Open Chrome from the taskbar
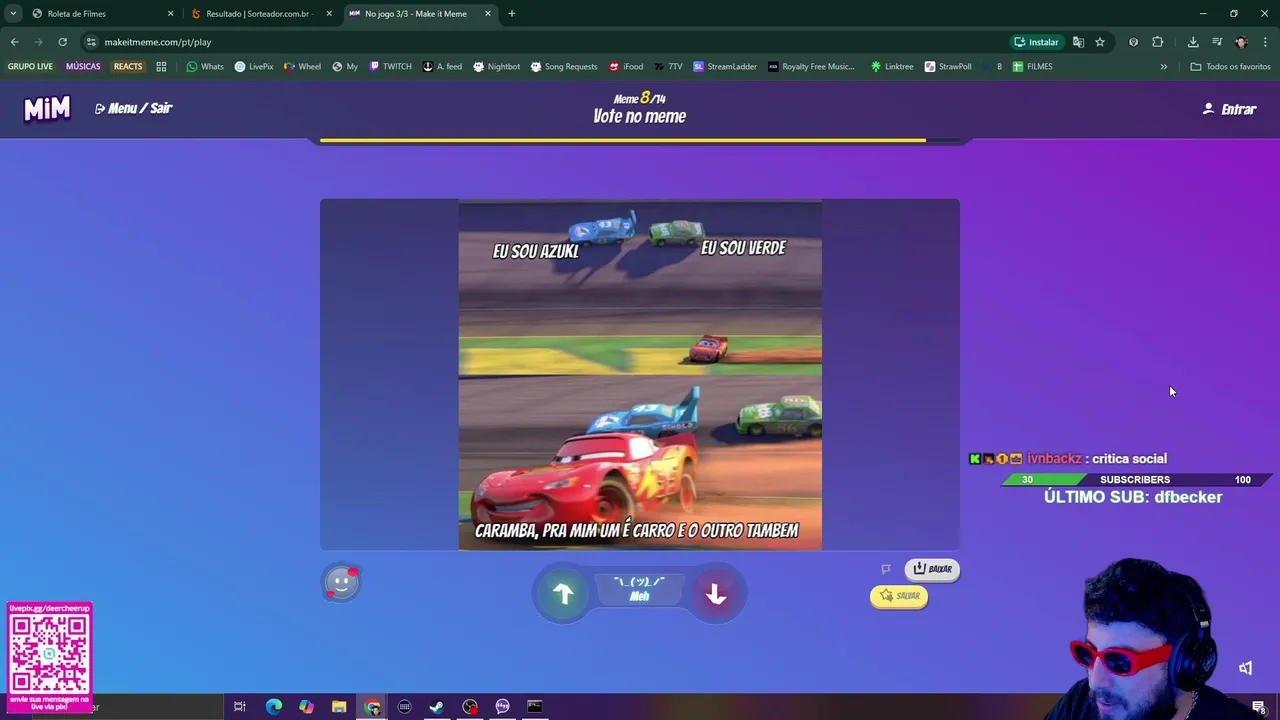The width and height of the screenshot is (1280, 720). [x=372, y=707]
